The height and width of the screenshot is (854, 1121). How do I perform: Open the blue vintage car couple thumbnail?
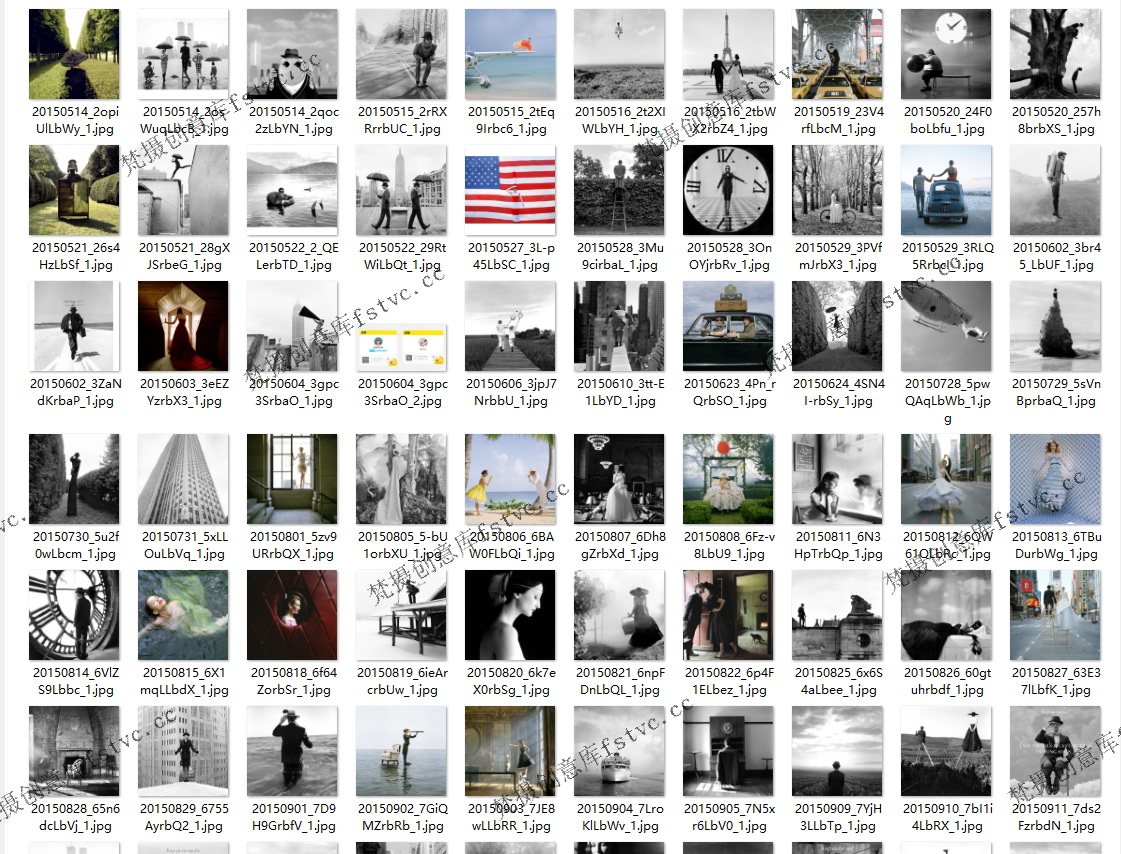(947, 190)
